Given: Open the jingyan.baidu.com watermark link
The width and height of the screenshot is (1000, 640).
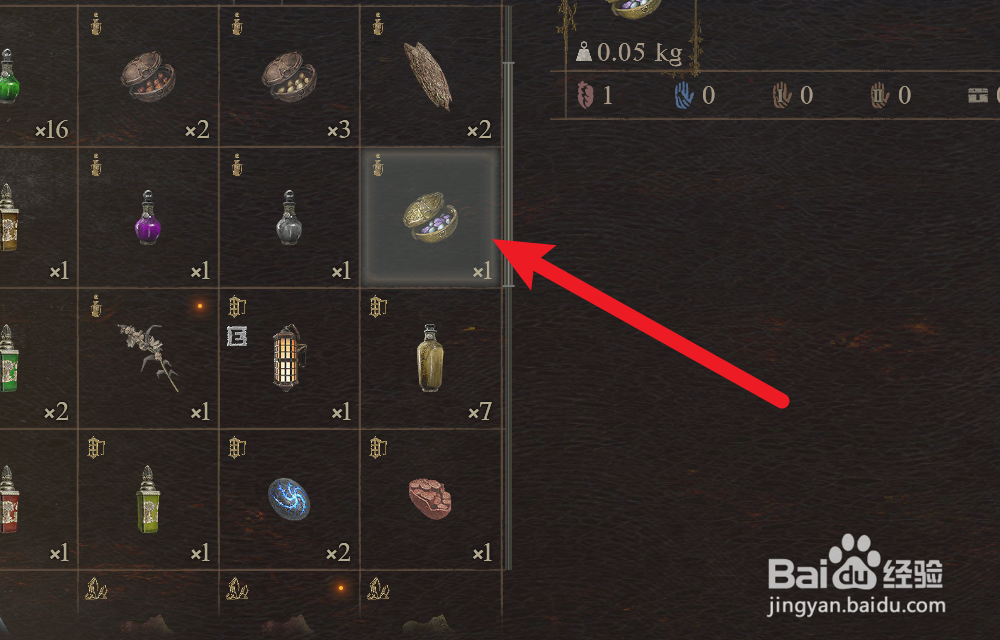Looking at the screenshot, I should [x=857, y=606].
